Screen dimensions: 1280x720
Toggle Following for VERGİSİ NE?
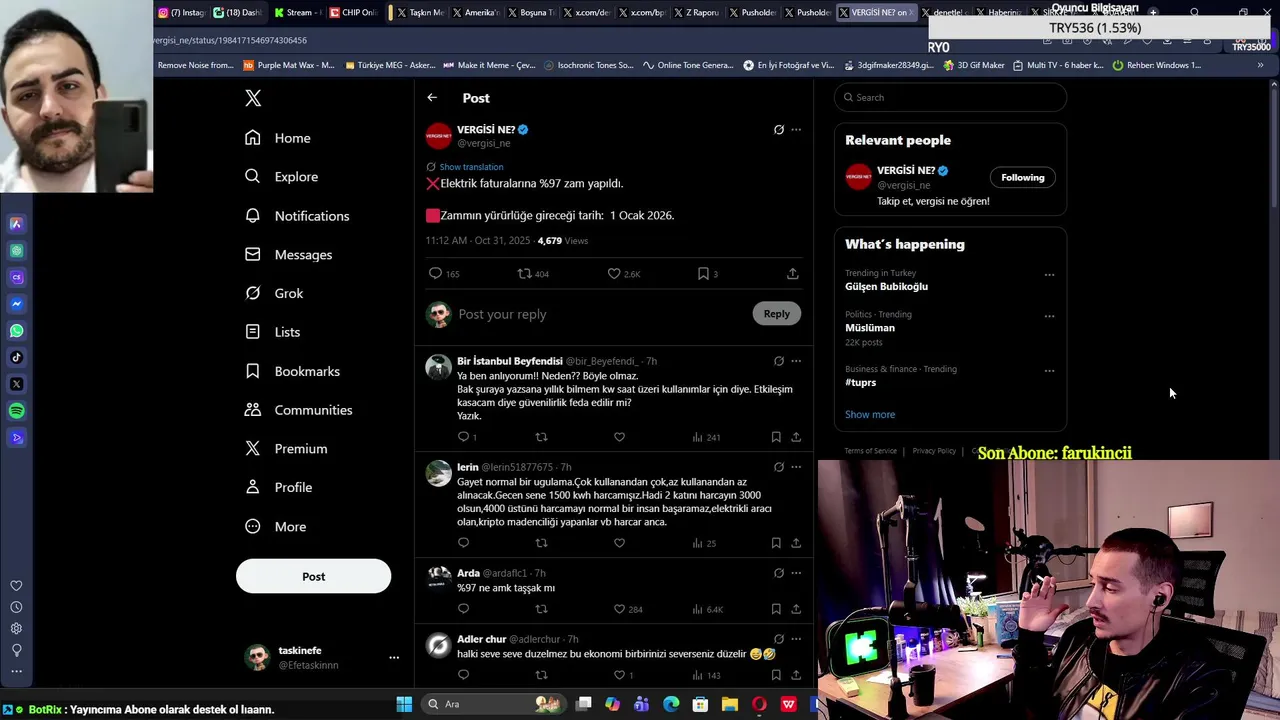click(1022, 178)
